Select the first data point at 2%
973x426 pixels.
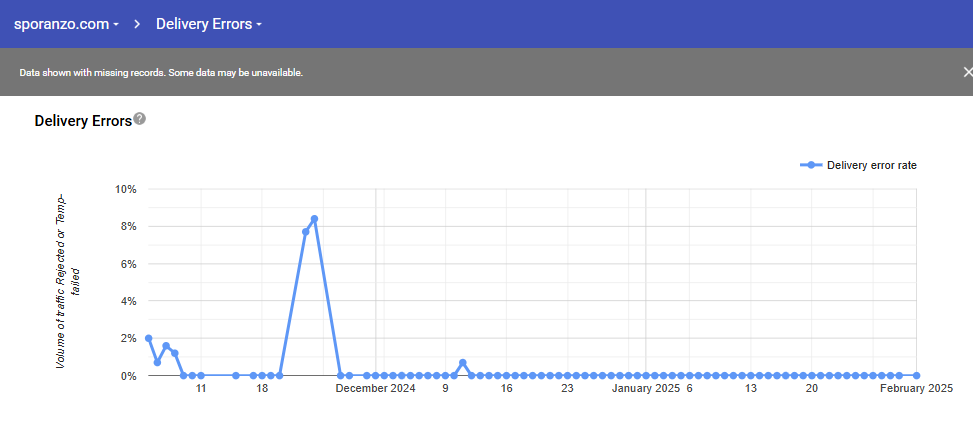[148, 338]
